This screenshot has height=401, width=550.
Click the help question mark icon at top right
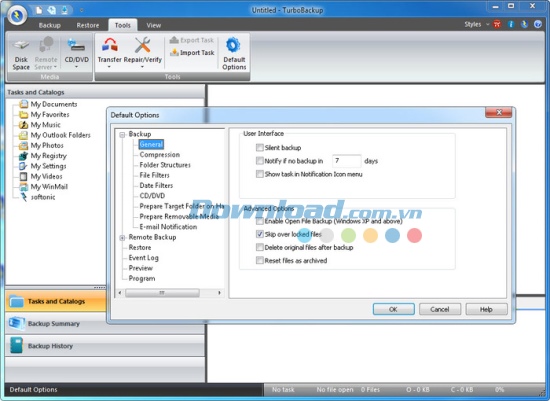coord(538,24)
